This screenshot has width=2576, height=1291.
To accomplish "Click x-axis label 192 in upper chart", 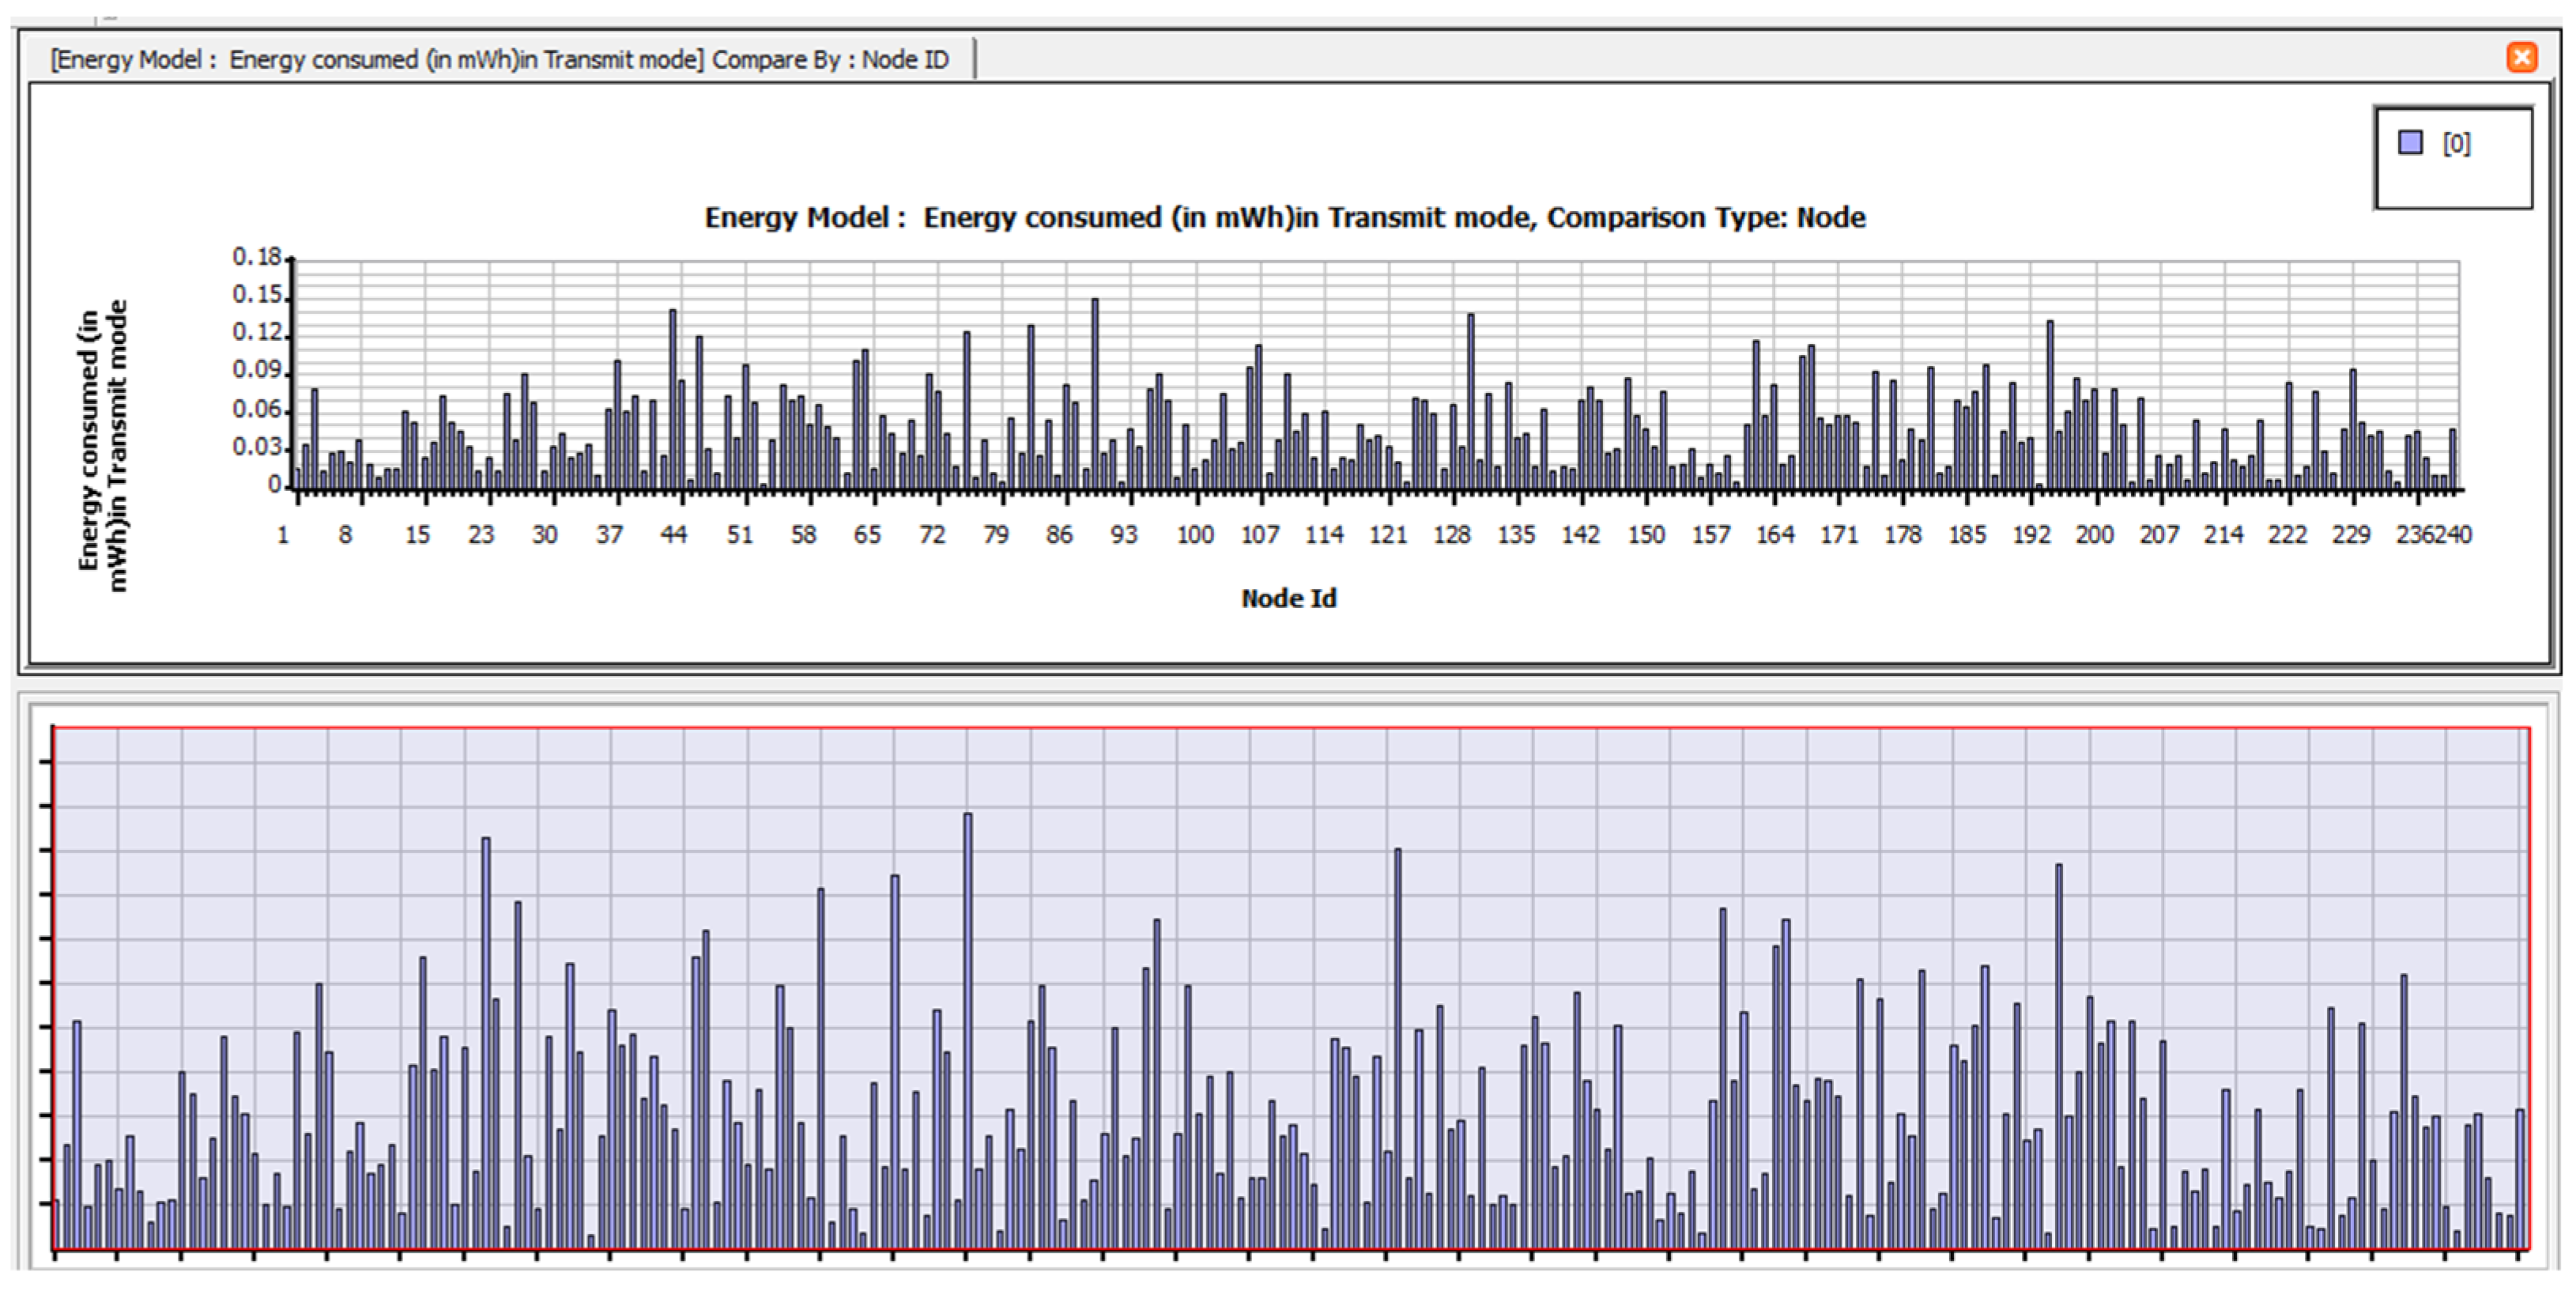I will 2031,535.
